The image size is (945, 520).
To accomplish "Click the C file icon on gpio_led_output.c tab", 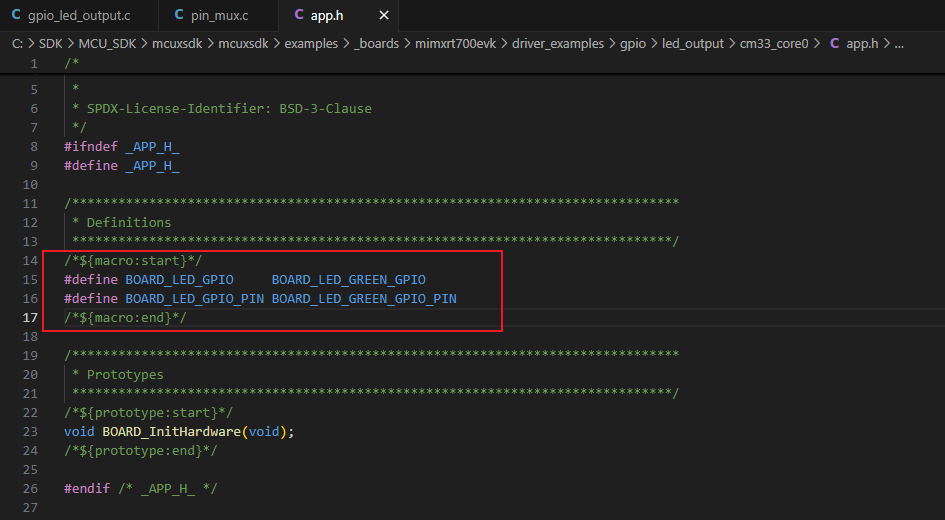I will pyautogui.click(x=15, y=16).
